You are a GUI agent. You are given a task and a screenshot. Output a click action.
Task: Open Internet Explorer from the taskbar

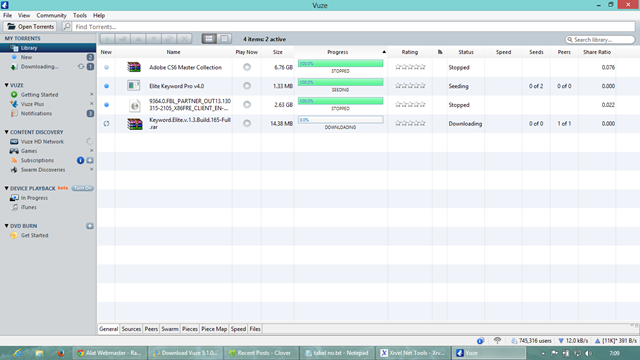point(18,353)
